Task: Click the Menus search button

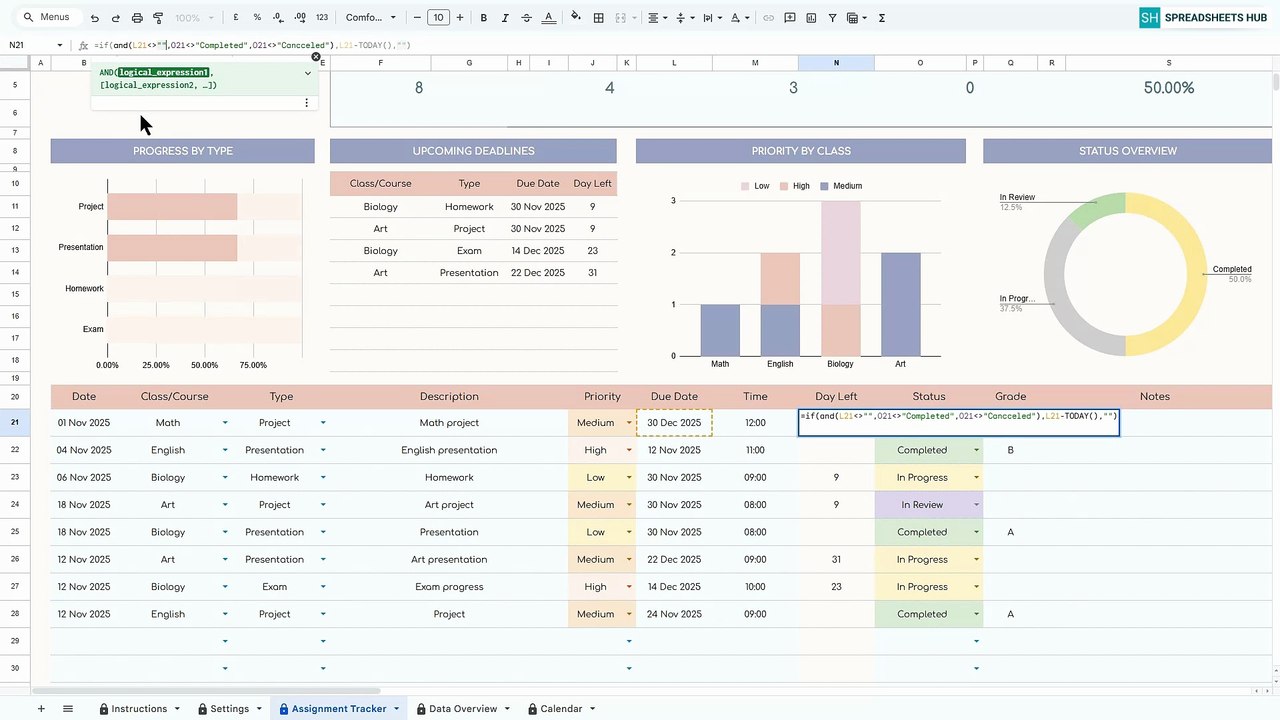Action: (x=47, y=17)
